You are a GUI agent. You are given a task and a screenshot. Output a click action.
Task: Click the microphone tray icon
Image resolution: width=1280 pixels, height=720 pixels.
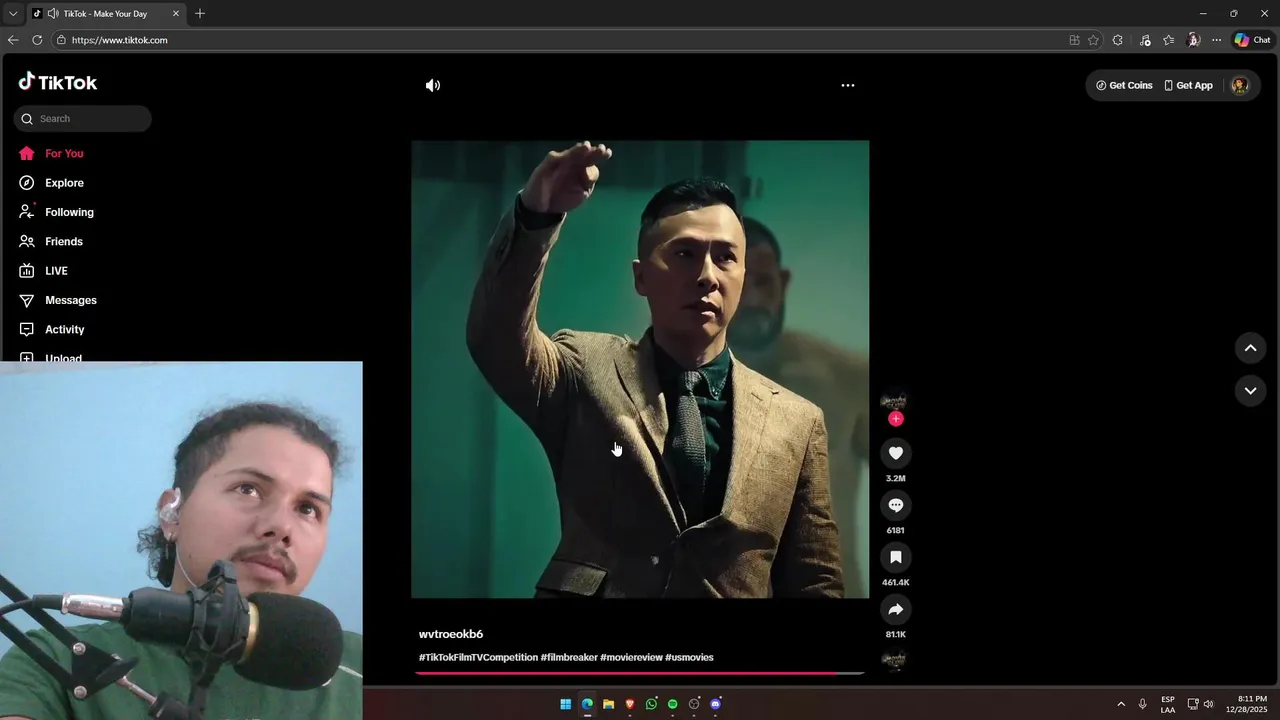(x=1142, y=704)
